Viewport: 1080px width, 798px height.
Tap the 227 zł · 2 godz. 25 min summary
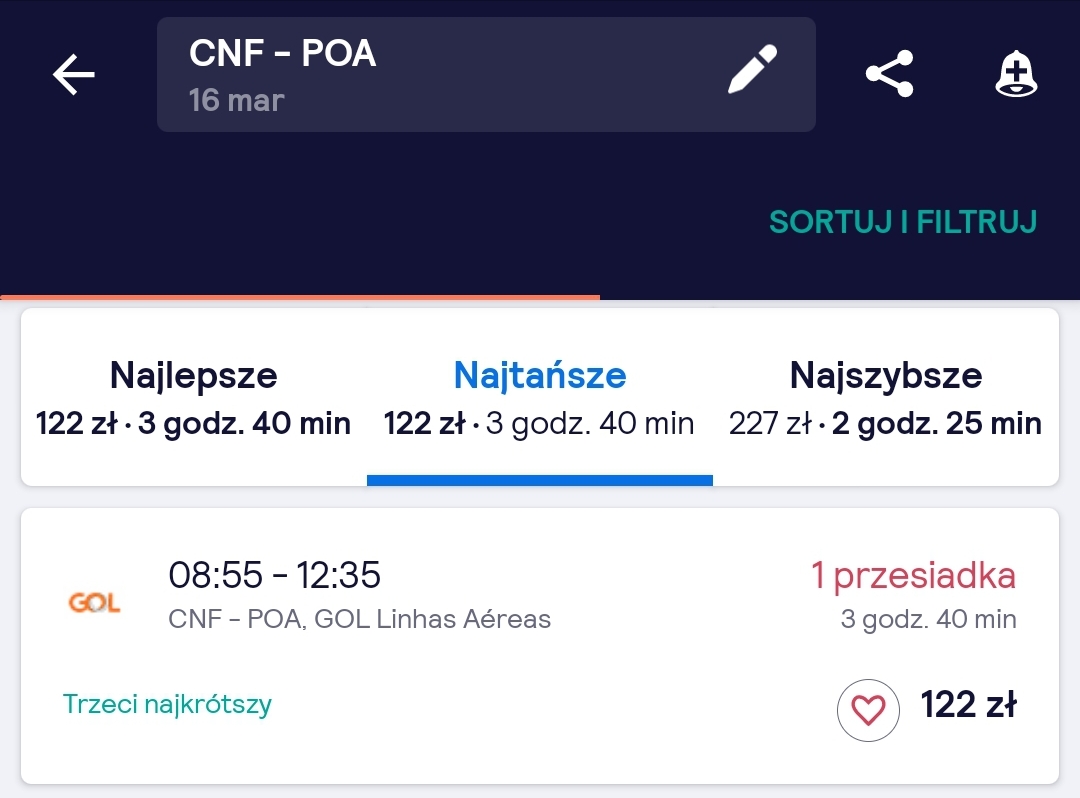pyautogui.click(x=886, y=423)
